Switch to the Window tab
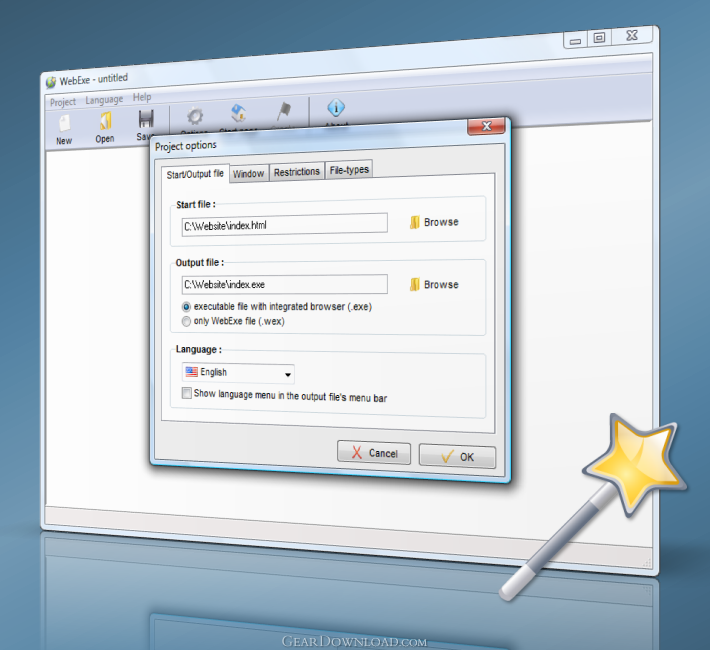The image size is (710, 650). click(x=249, y=173)
